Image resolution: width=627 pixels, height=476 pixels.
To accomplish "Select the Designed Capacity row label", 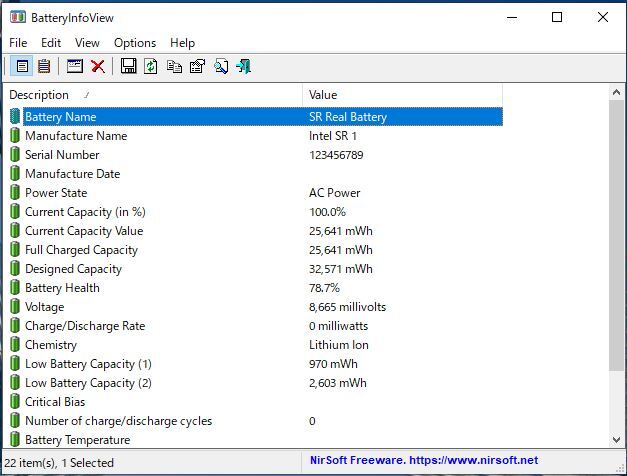I will (x=73, y=268).
